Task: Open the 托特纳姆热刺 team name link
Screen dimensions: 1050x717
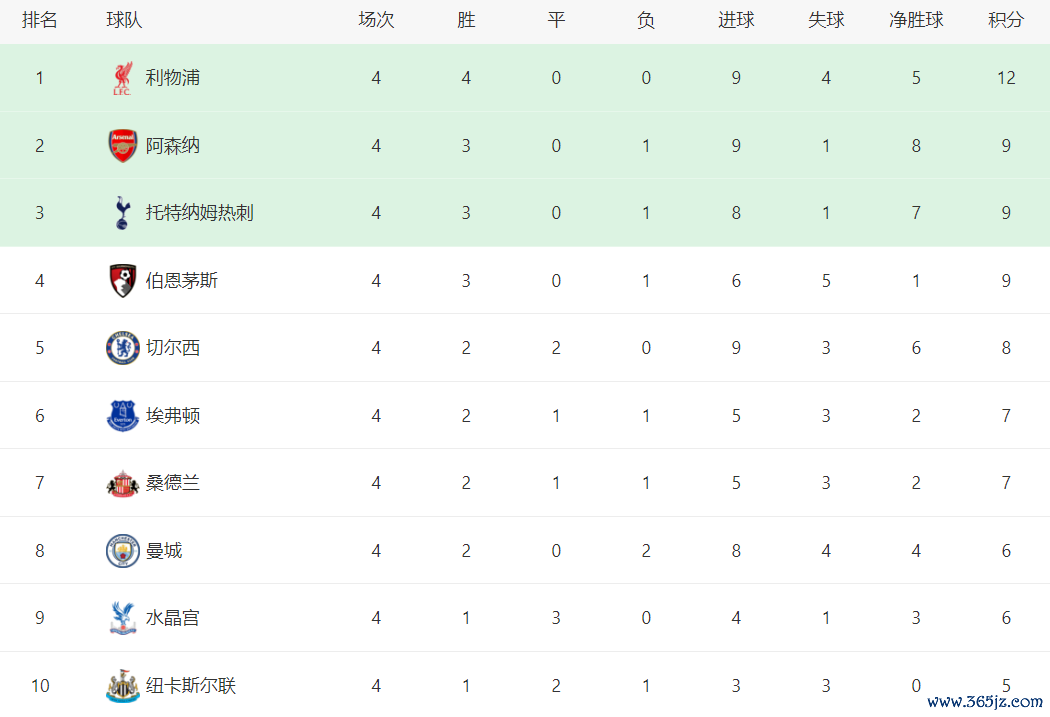Action: (200, 213)
